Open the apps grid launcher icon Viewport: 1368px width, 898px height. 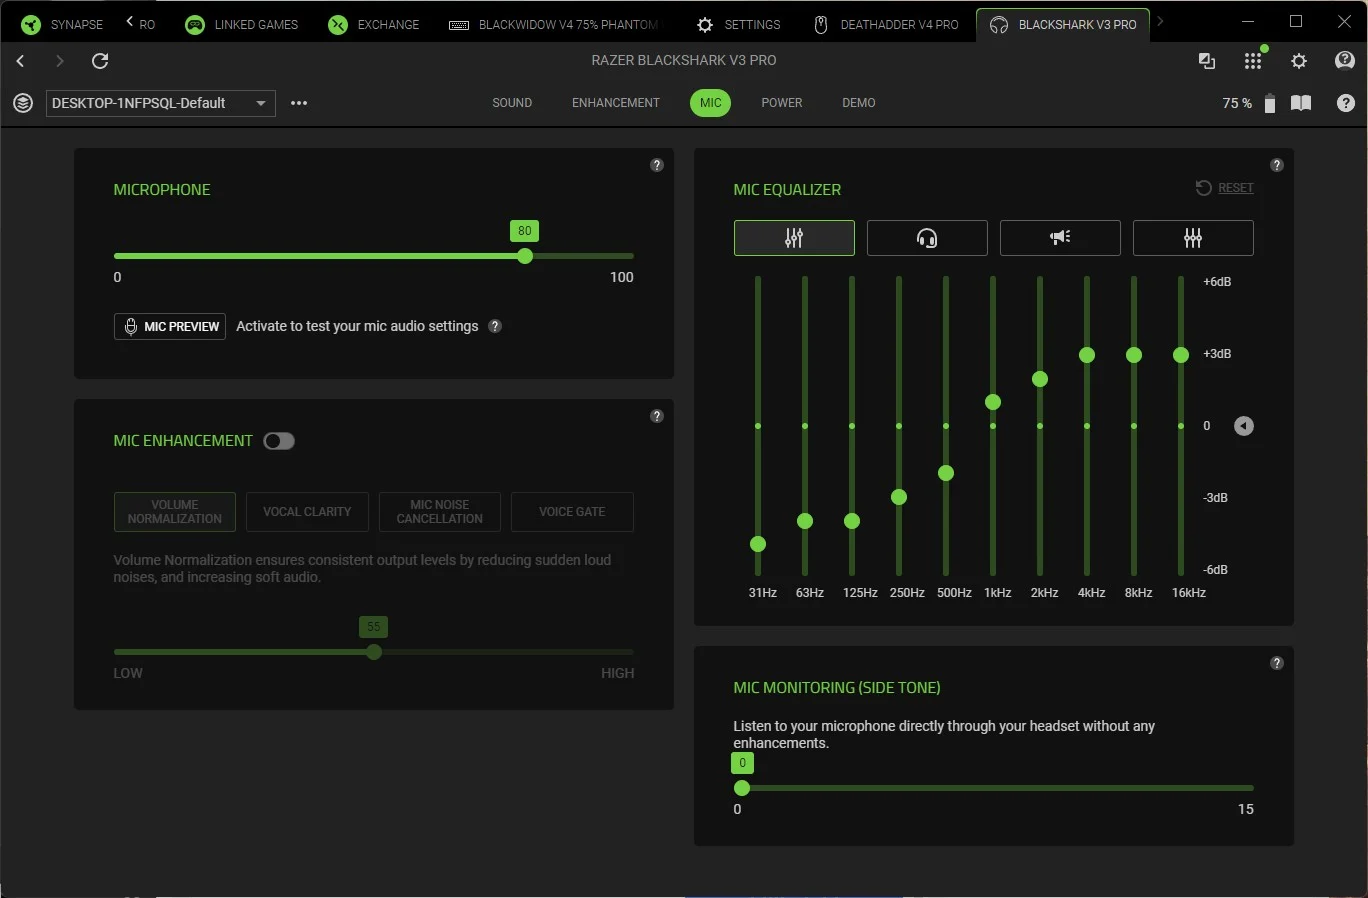pos(1252,61)
